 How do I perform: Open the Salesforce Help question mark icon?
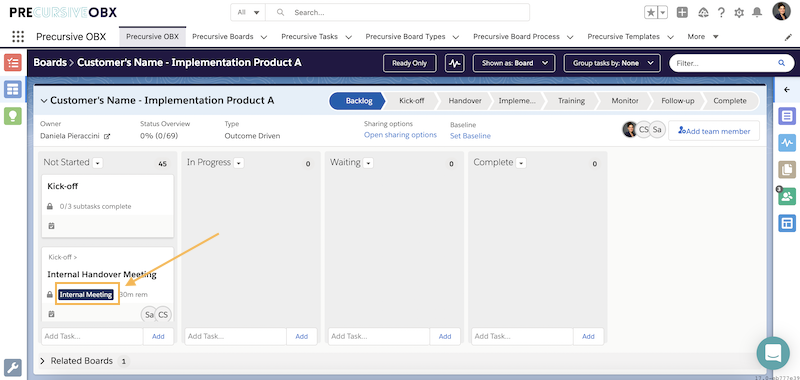pyautogui.click(x=721, y=13)
